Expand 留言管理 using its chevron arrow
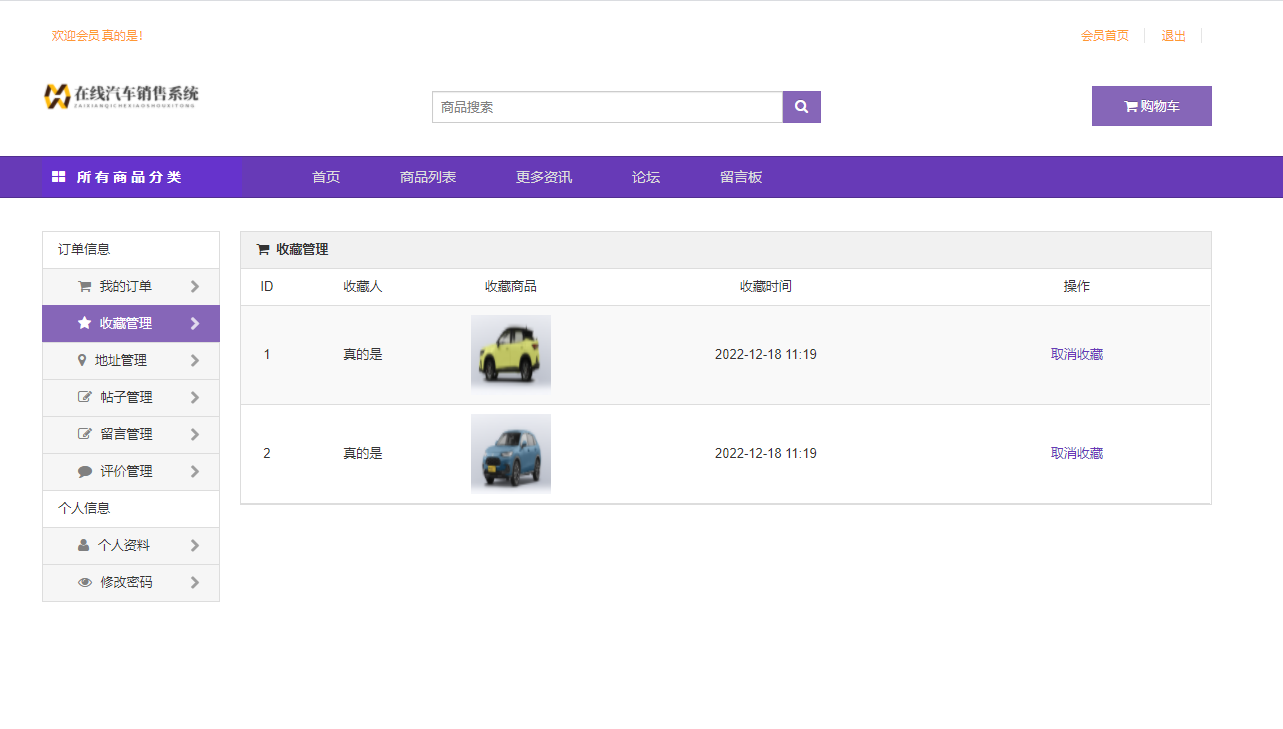 [x=195, y=434]
